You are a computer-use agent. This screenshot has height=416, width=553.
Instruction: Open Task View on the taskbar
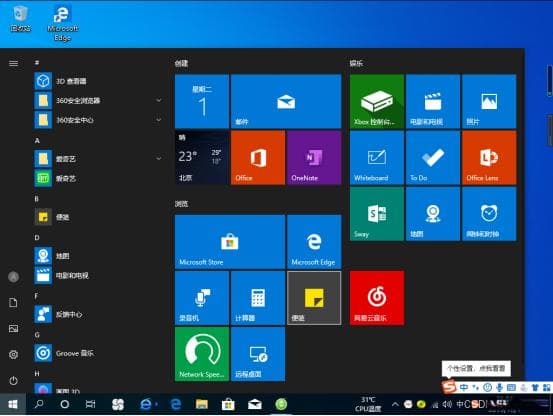pyautogui.click(x=90, y=404)
